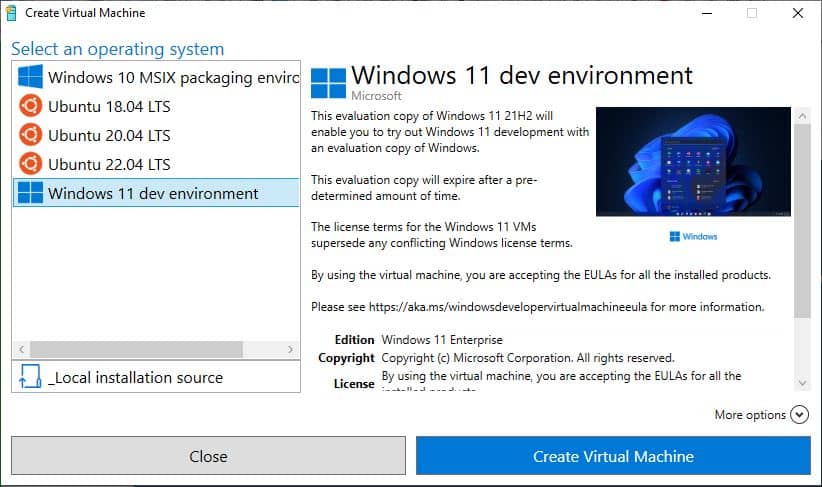The width and height of the screenshot is (822, 487).
Task: Click the Windows logo caption under the preview
Action: 693,236
